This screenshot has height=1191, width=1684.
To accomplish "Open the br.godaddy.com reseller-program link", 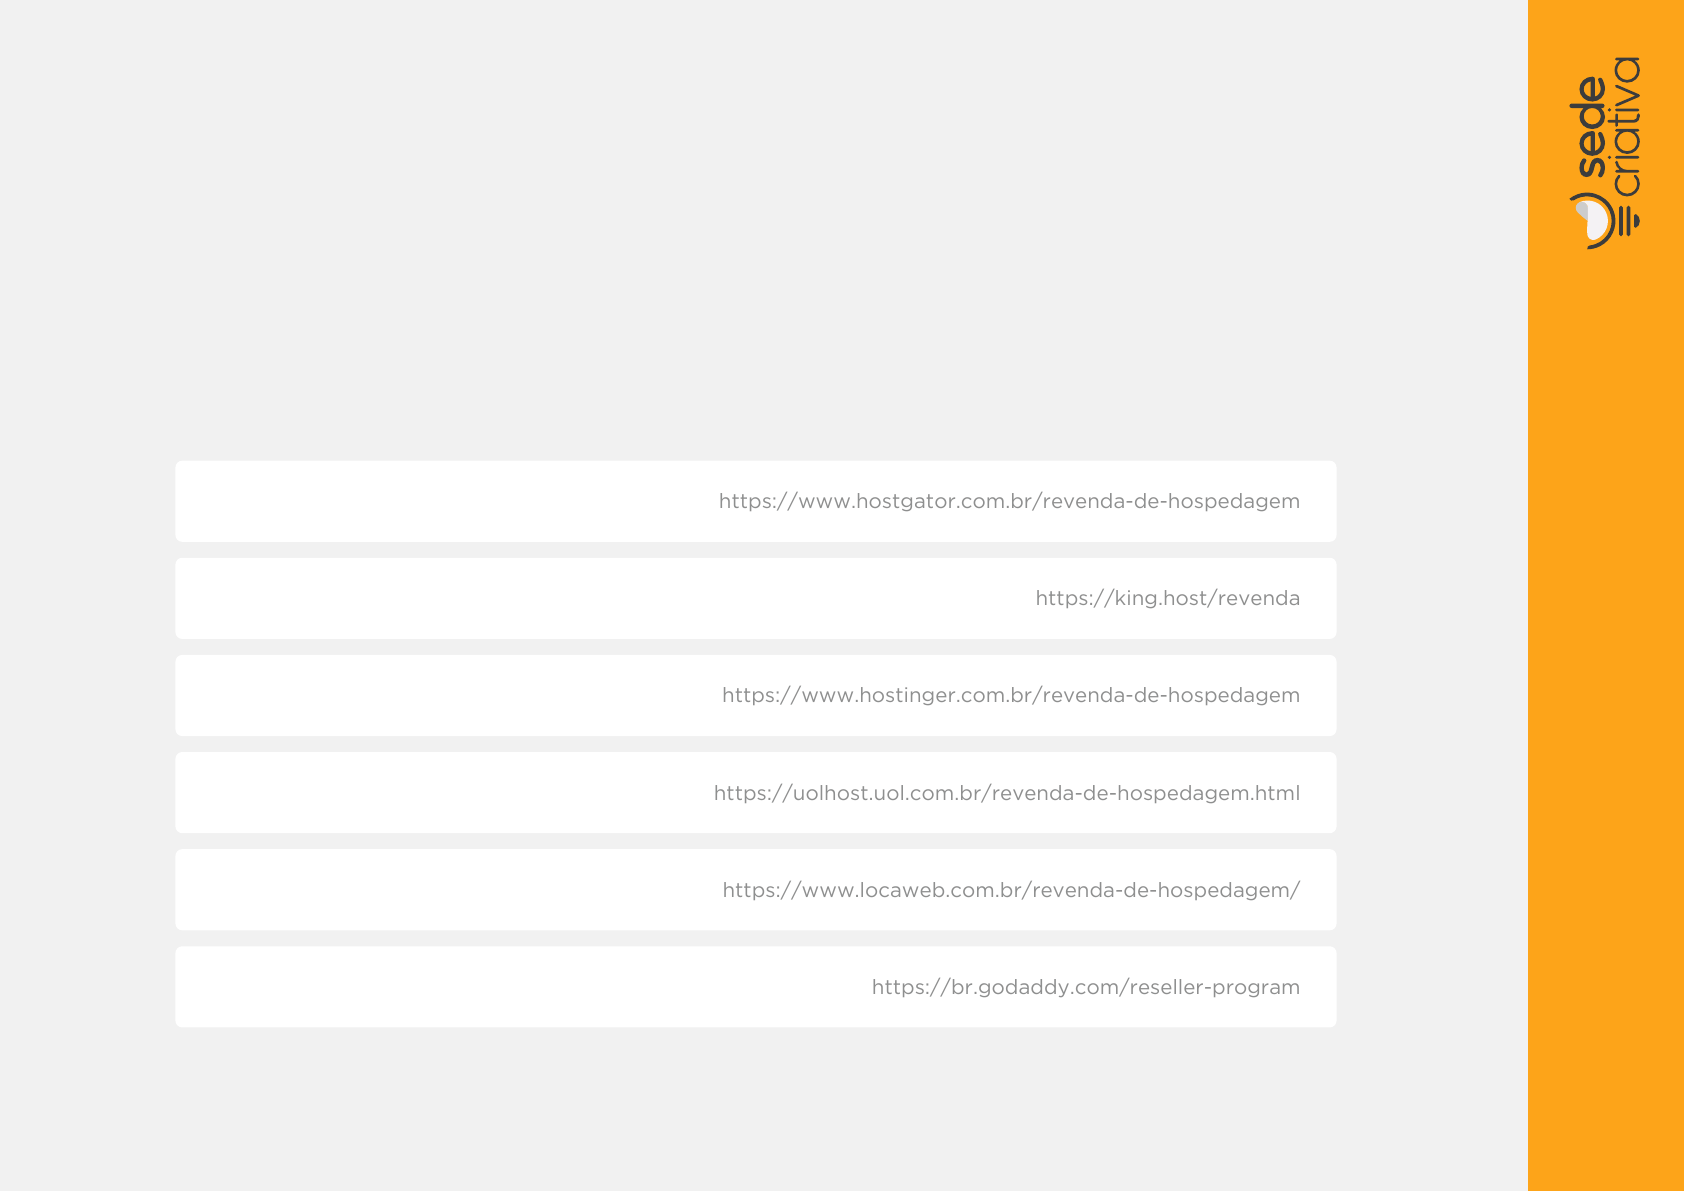I will pos(1086,987).
